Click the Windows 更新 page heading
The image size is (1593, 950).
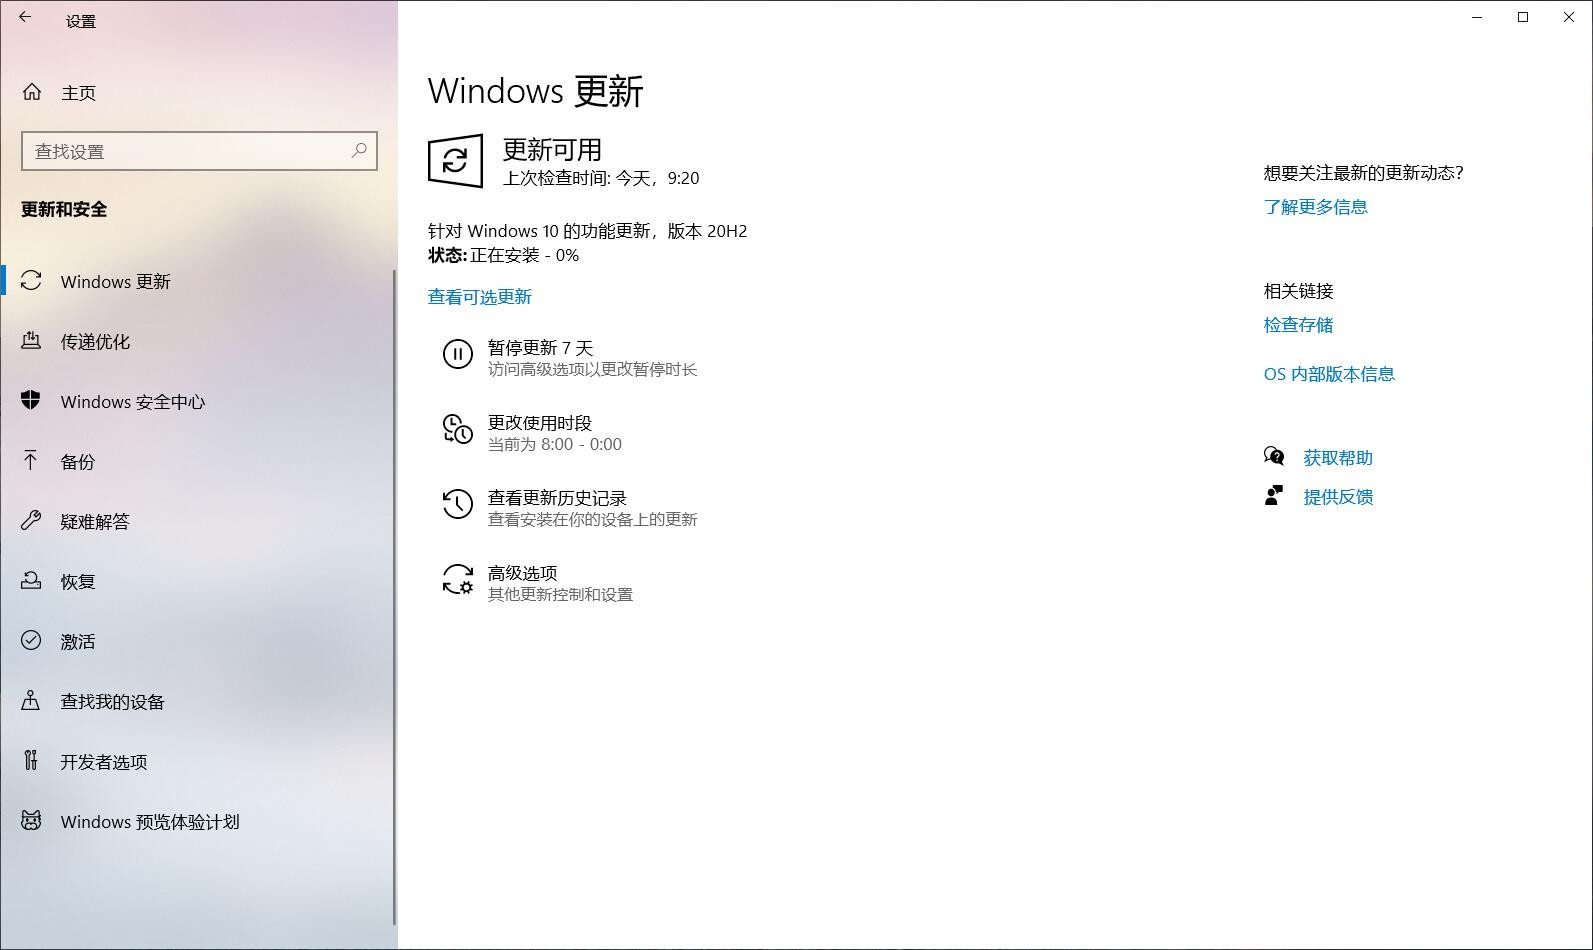click(535, 91)
